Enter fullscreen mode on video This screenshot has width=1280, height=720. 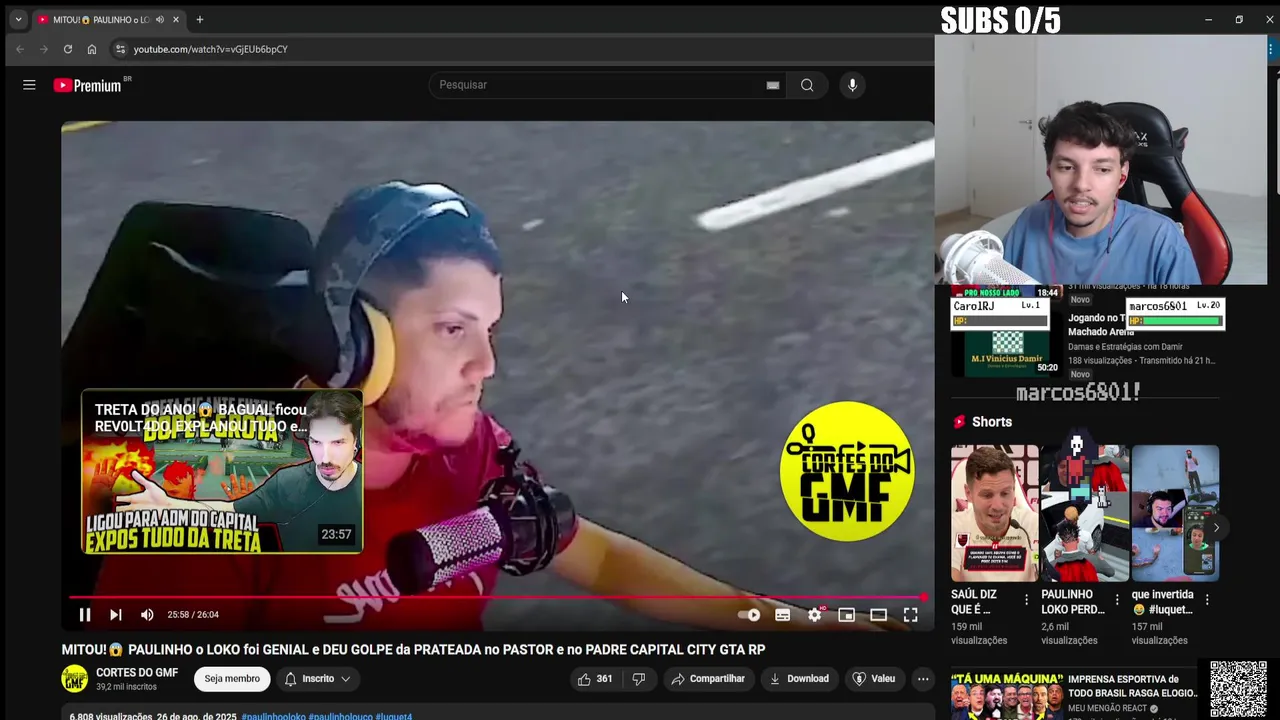[911, 615]
